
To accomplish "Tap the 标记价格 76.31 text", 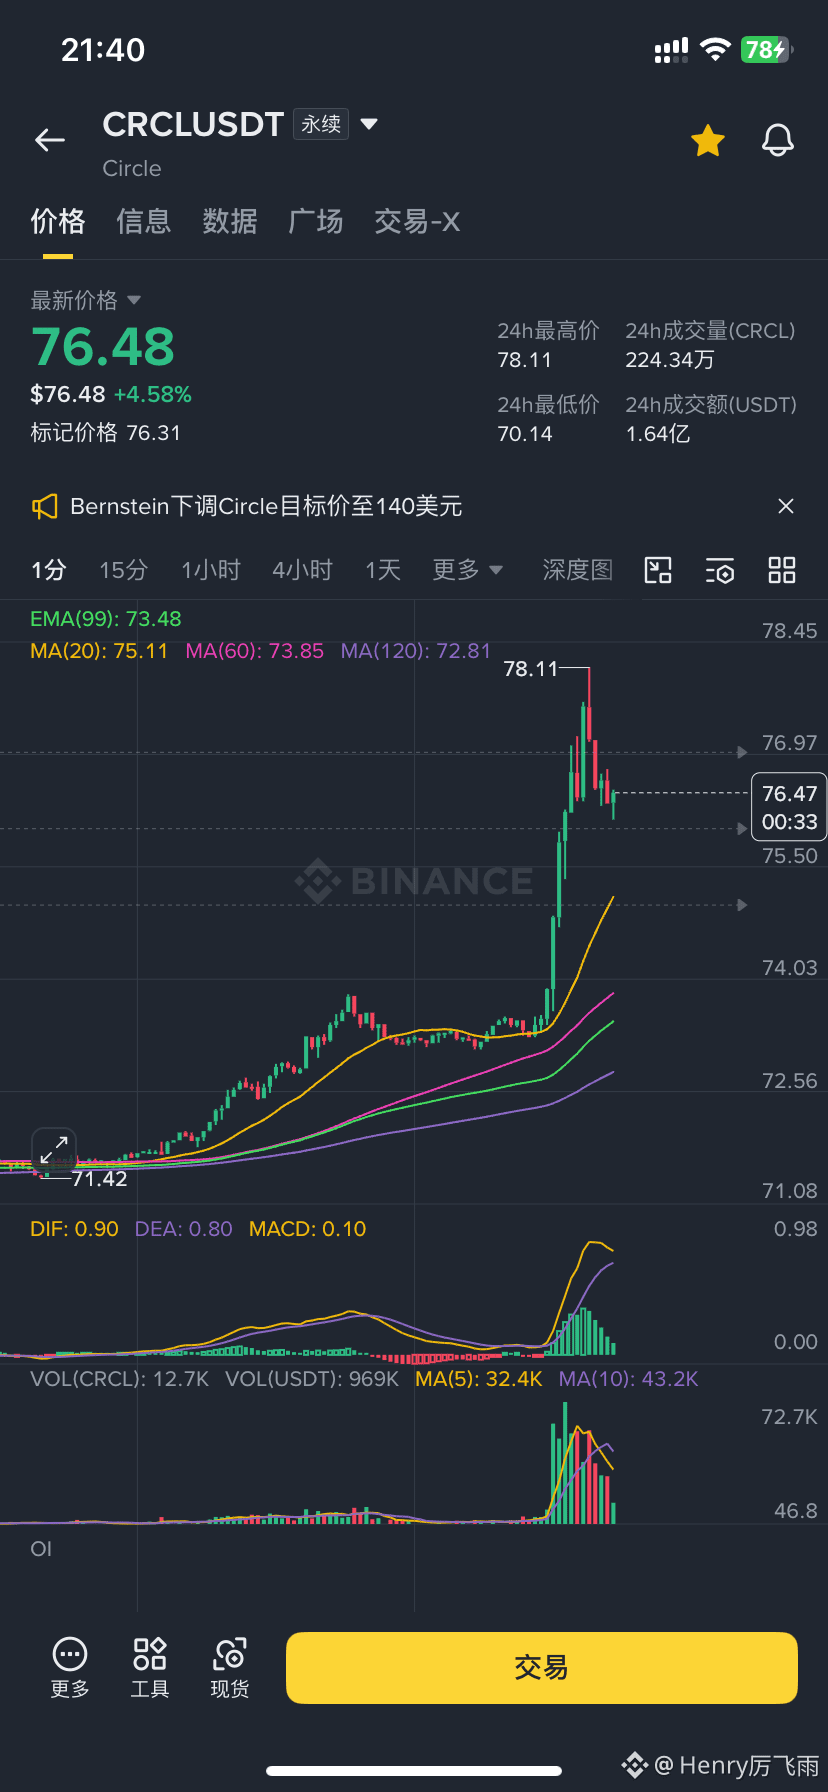I will coord(106,433).
